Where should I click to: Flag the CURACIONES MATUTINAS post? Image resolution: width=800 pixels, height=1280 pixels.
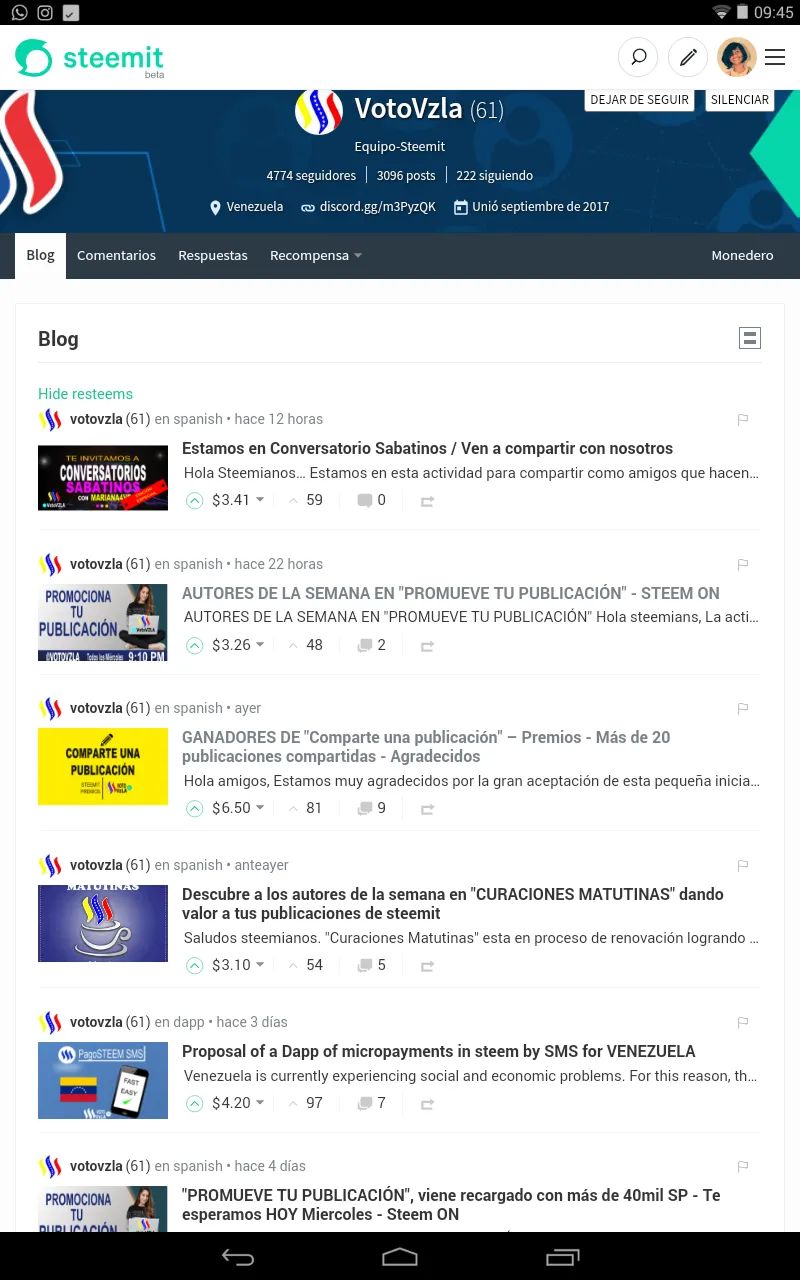click(743, 865)
